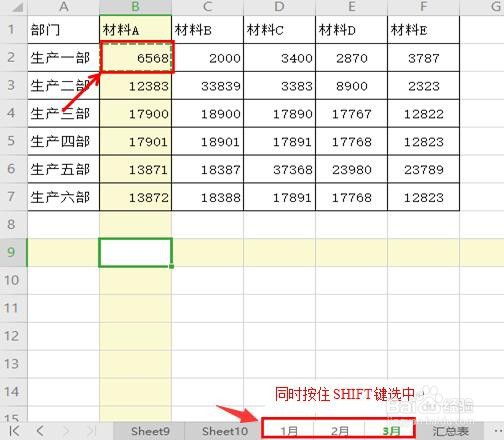Click cell with value 3400
Screen dimensions: 504x440
coord(279,58)
